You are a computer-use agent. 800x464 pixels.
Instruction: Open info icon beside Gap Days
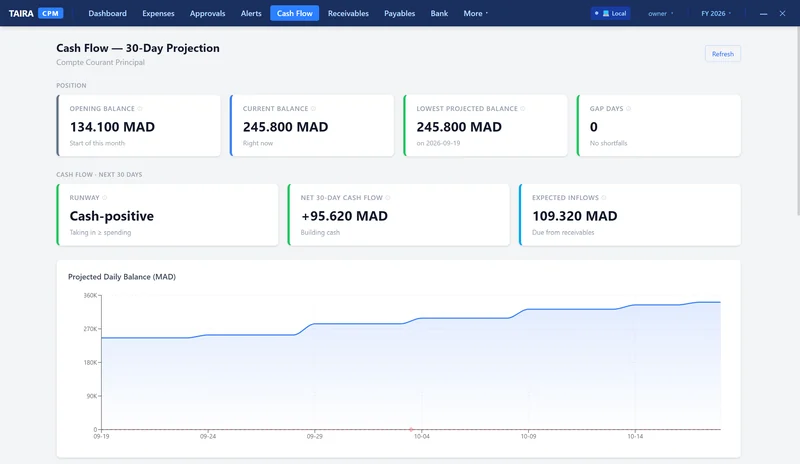click(629, 109)
